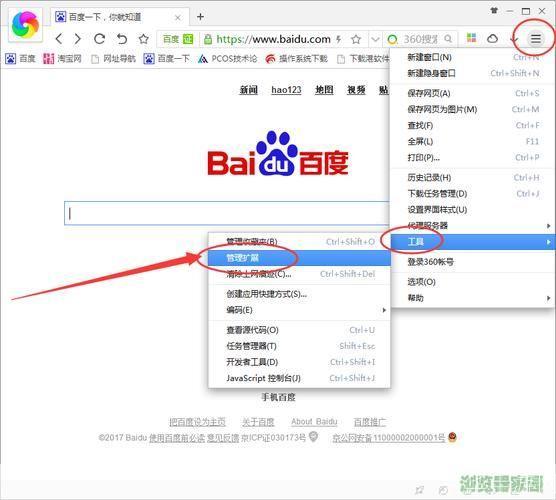Click the https://www.baidu.com address field
The image size is (556, 500).
pyautogui.click(x=273, y=39)
